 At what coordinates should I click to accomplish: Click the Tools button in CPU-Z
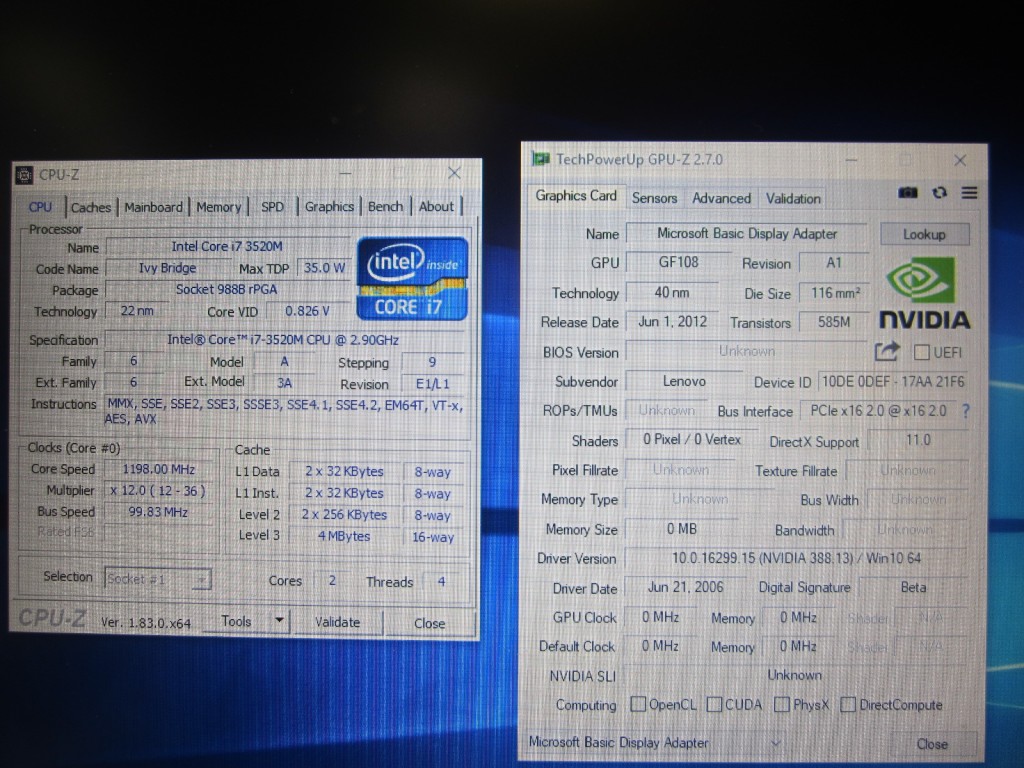[x=236, y=620]
